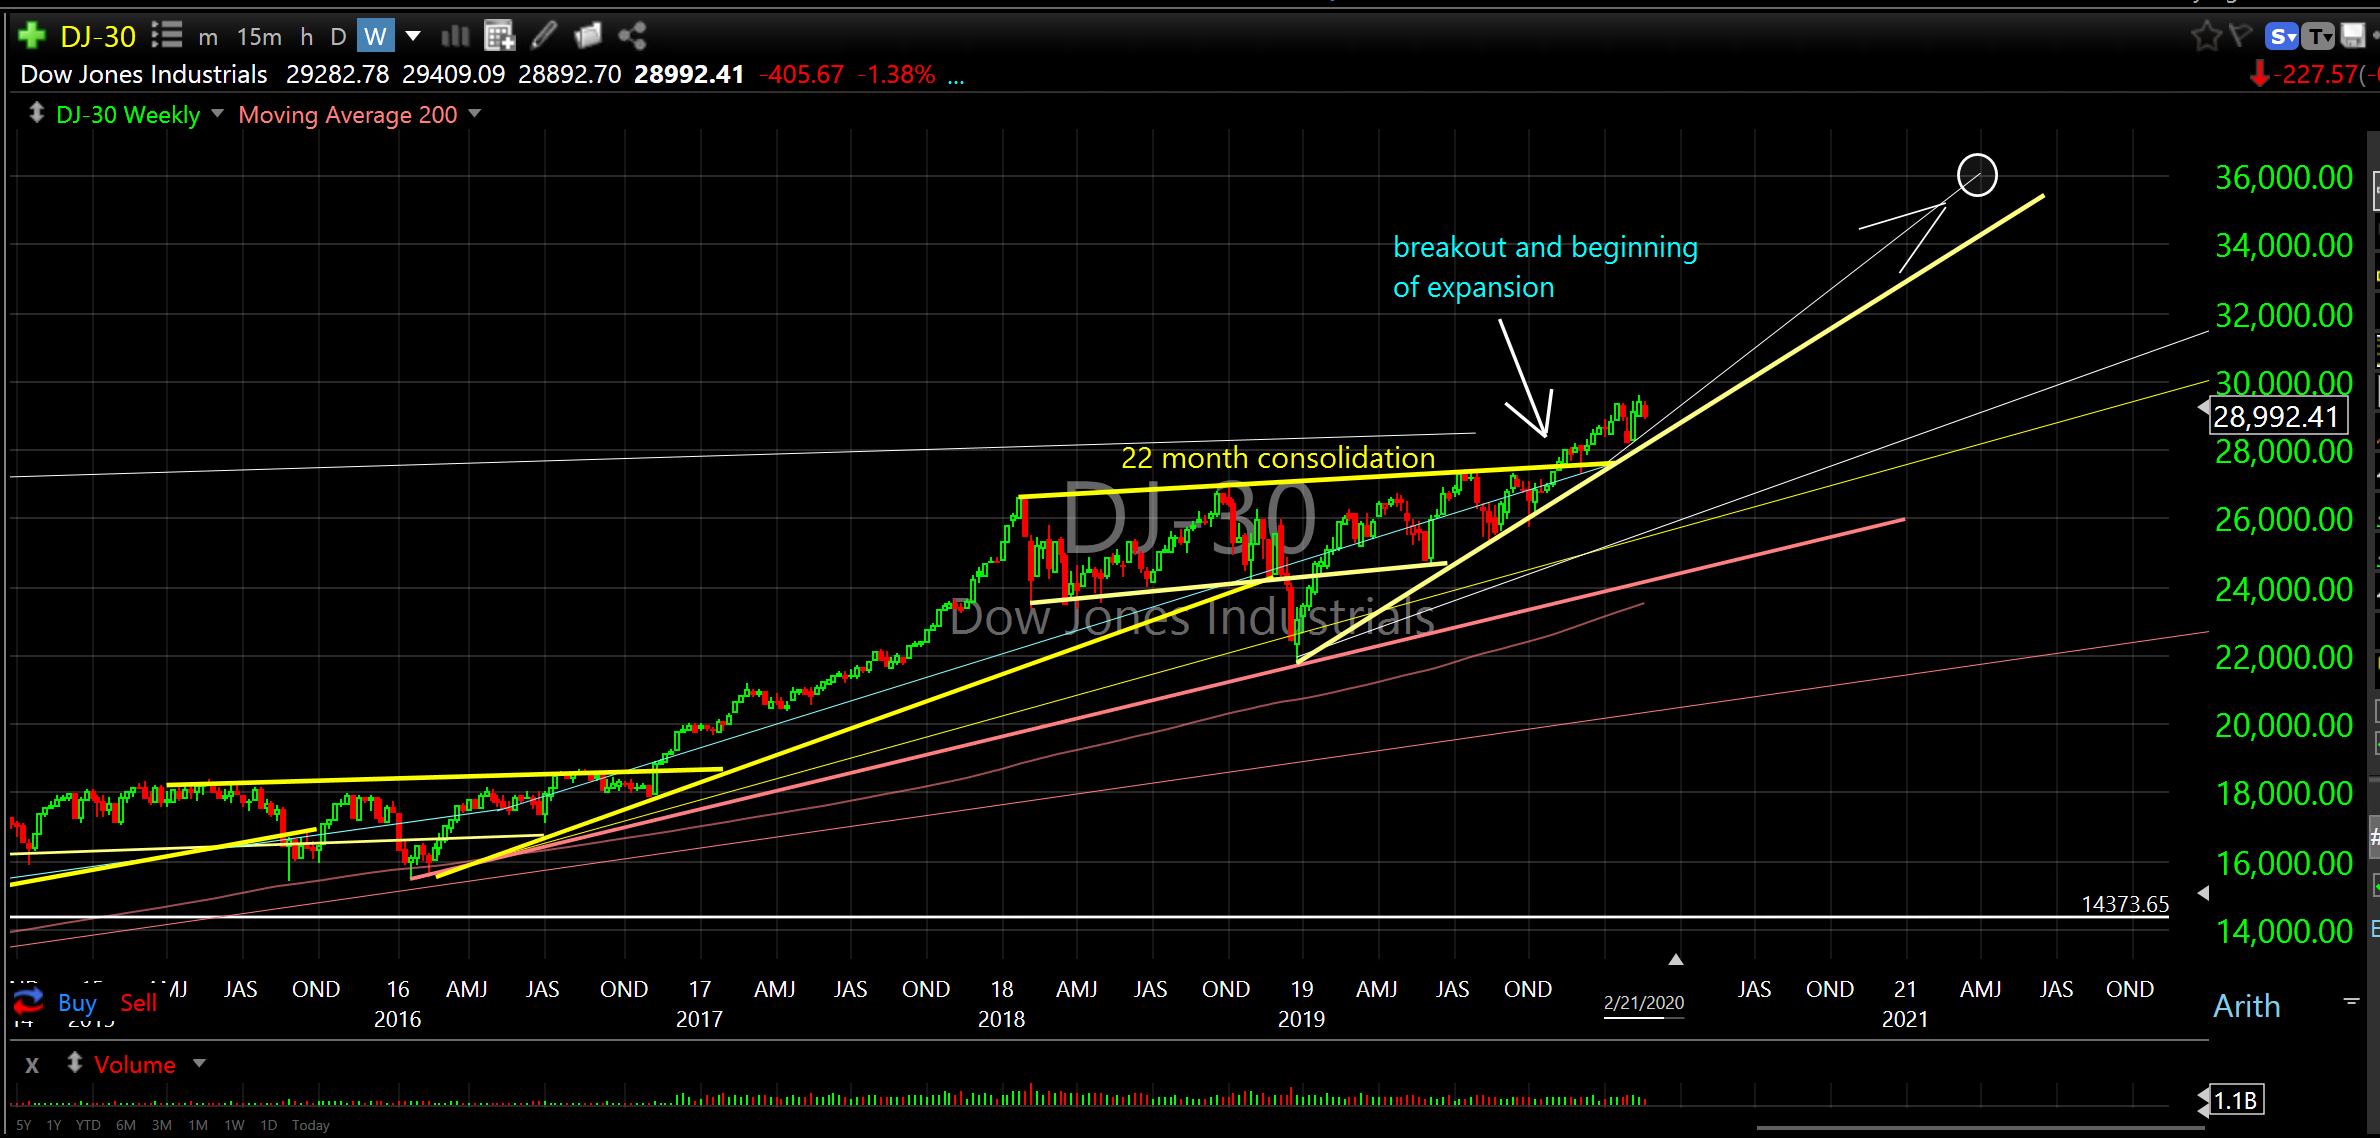Select the 15m timeframe
Image resolution: width=2380 pixels, height=1138 pixels.
pyautogui.click(x=259, y=37)
